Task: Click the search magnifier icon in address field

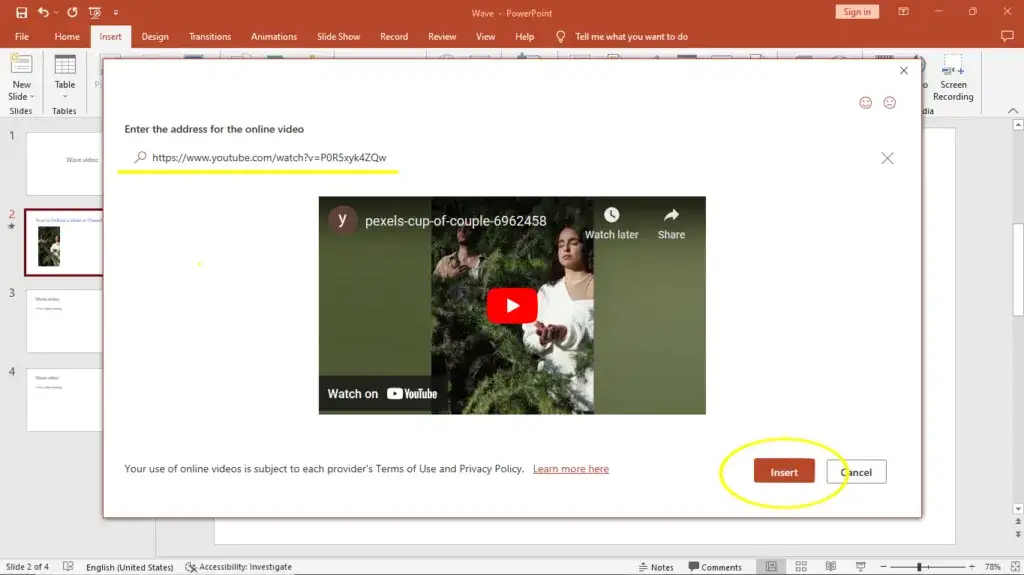Action: 140,157
